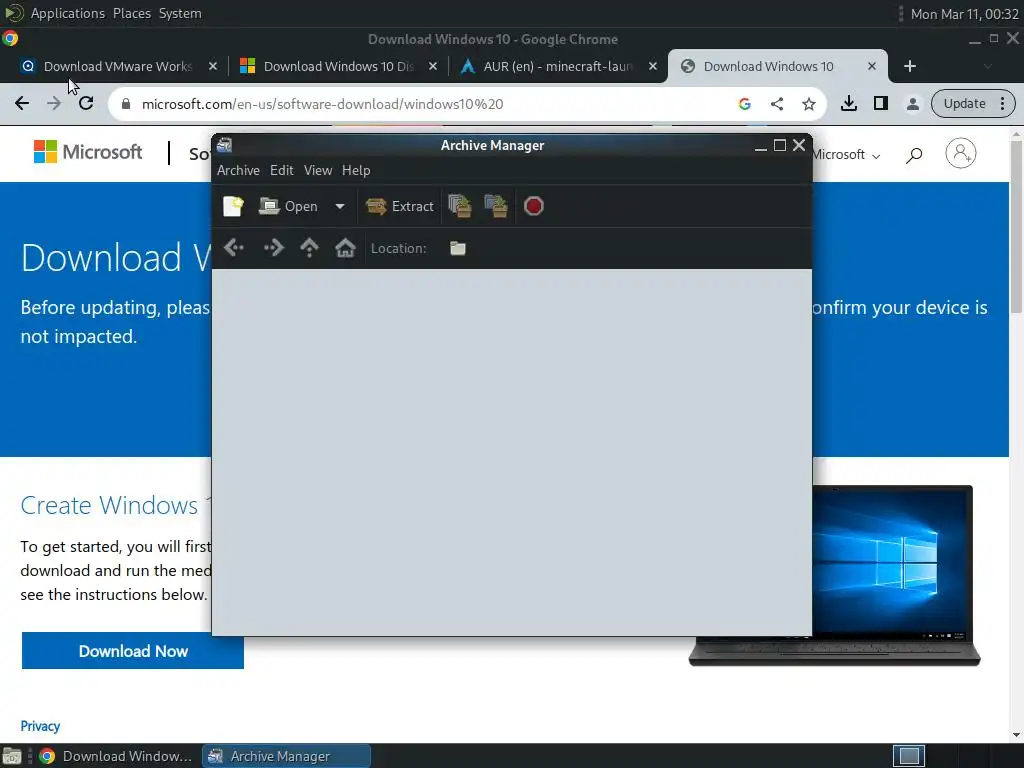Screen dimensions: 1024x768
Task: Open the Applications menu in the top panel
Action: click(67, 13)
